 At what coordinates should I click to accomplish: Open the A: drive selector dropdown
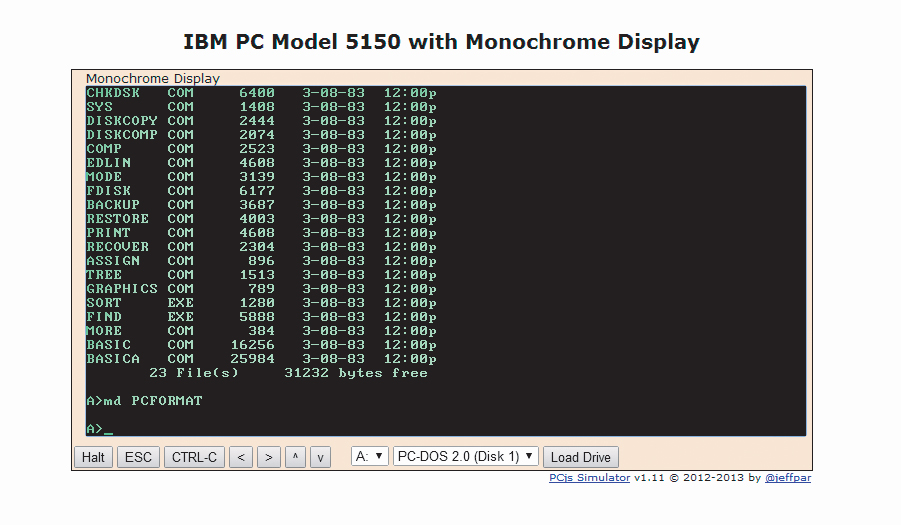(370, 456)
